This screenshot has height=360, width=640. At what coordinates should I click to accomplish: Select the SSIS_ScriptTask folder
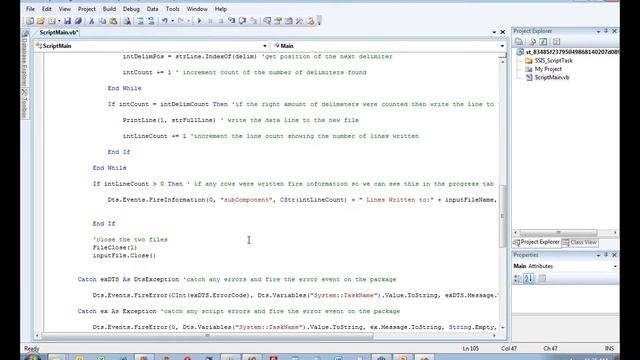point(553,60)
